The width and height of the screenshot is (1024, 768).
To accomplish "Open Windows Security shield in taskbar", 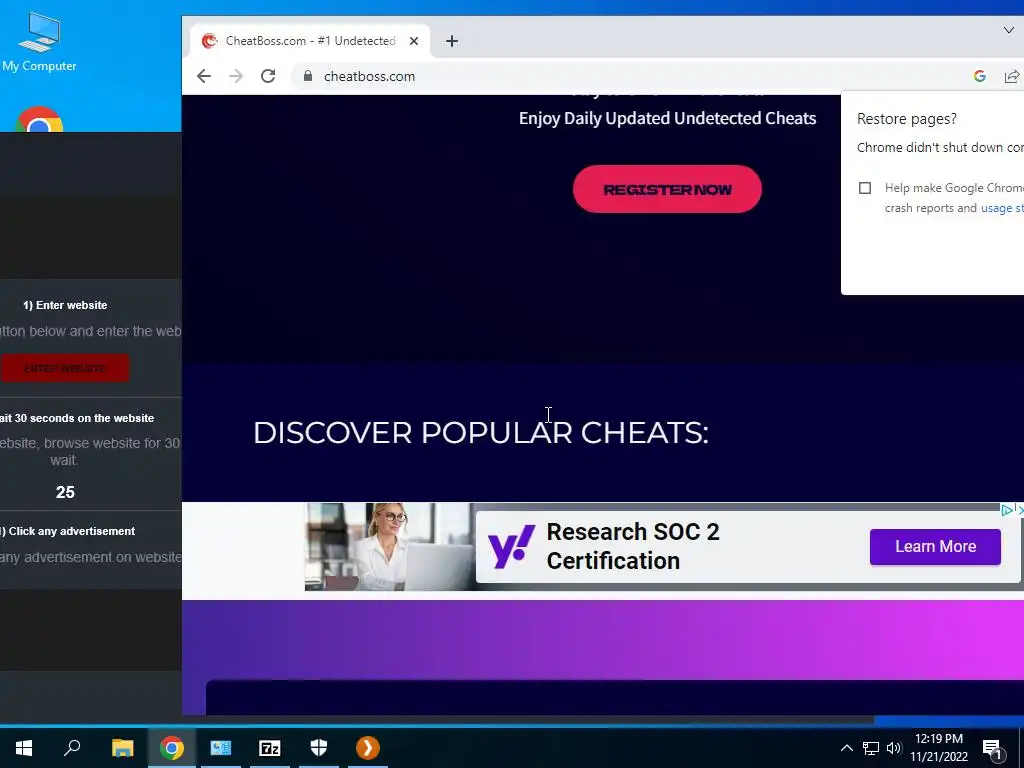I will pyautogui.click(x=319, y=748).
